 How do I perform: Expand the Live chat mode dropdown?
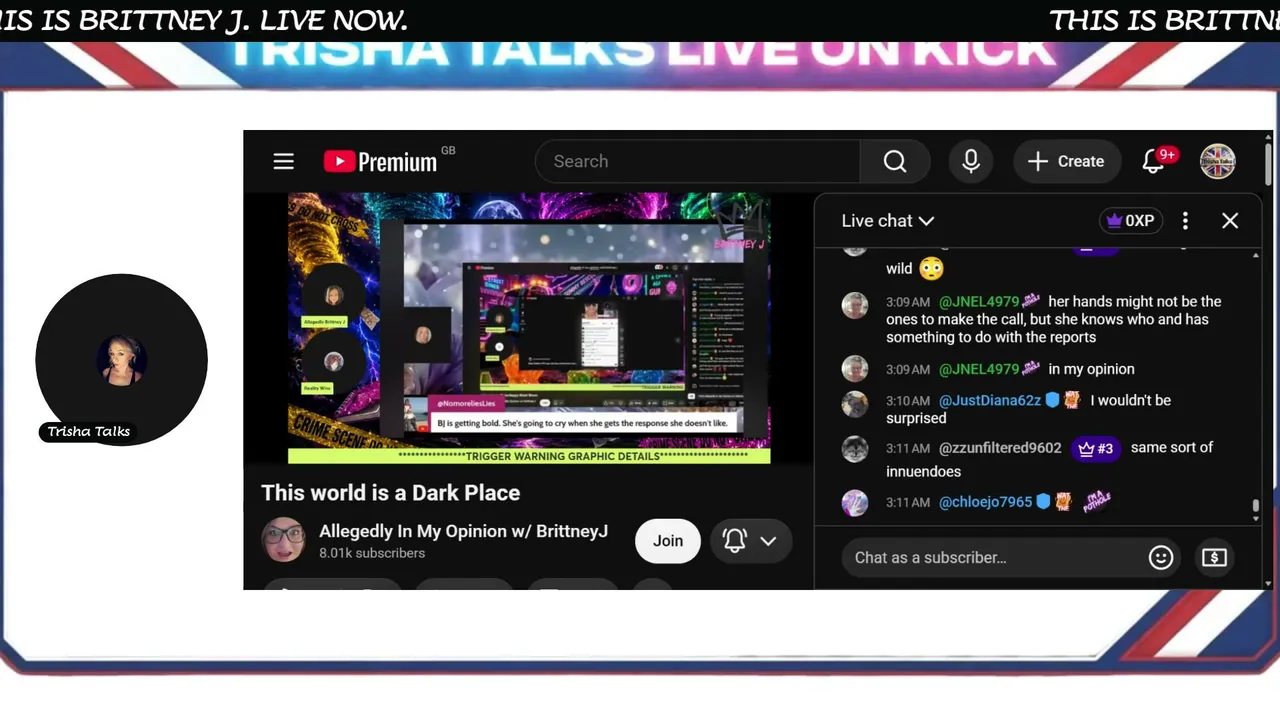[888, 221]
